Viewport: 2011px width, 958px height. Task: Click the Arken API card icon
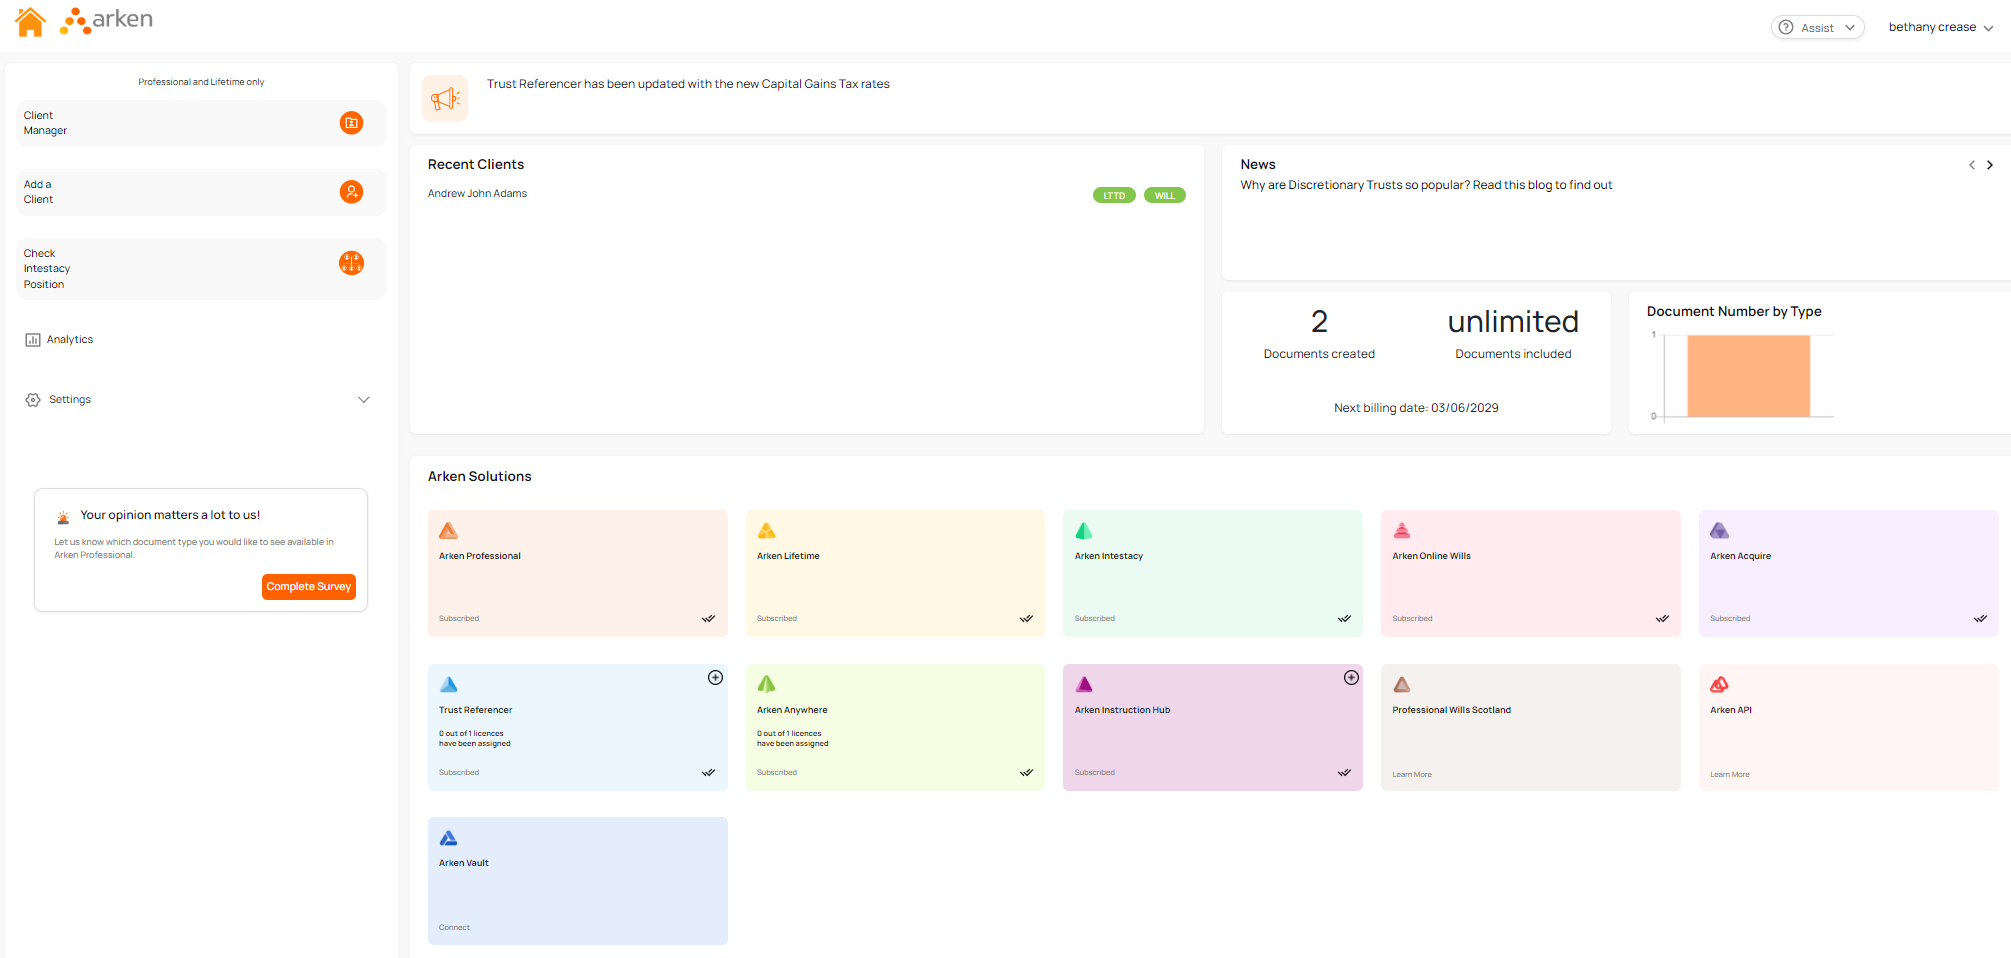[x=1719, y=685]
